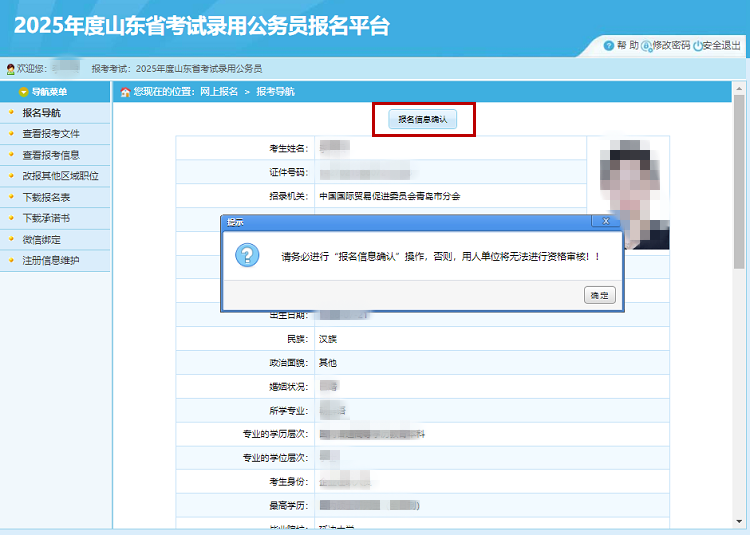
Task: Click the user avatar icon beside 欢迎您
Action: [11, 69]
